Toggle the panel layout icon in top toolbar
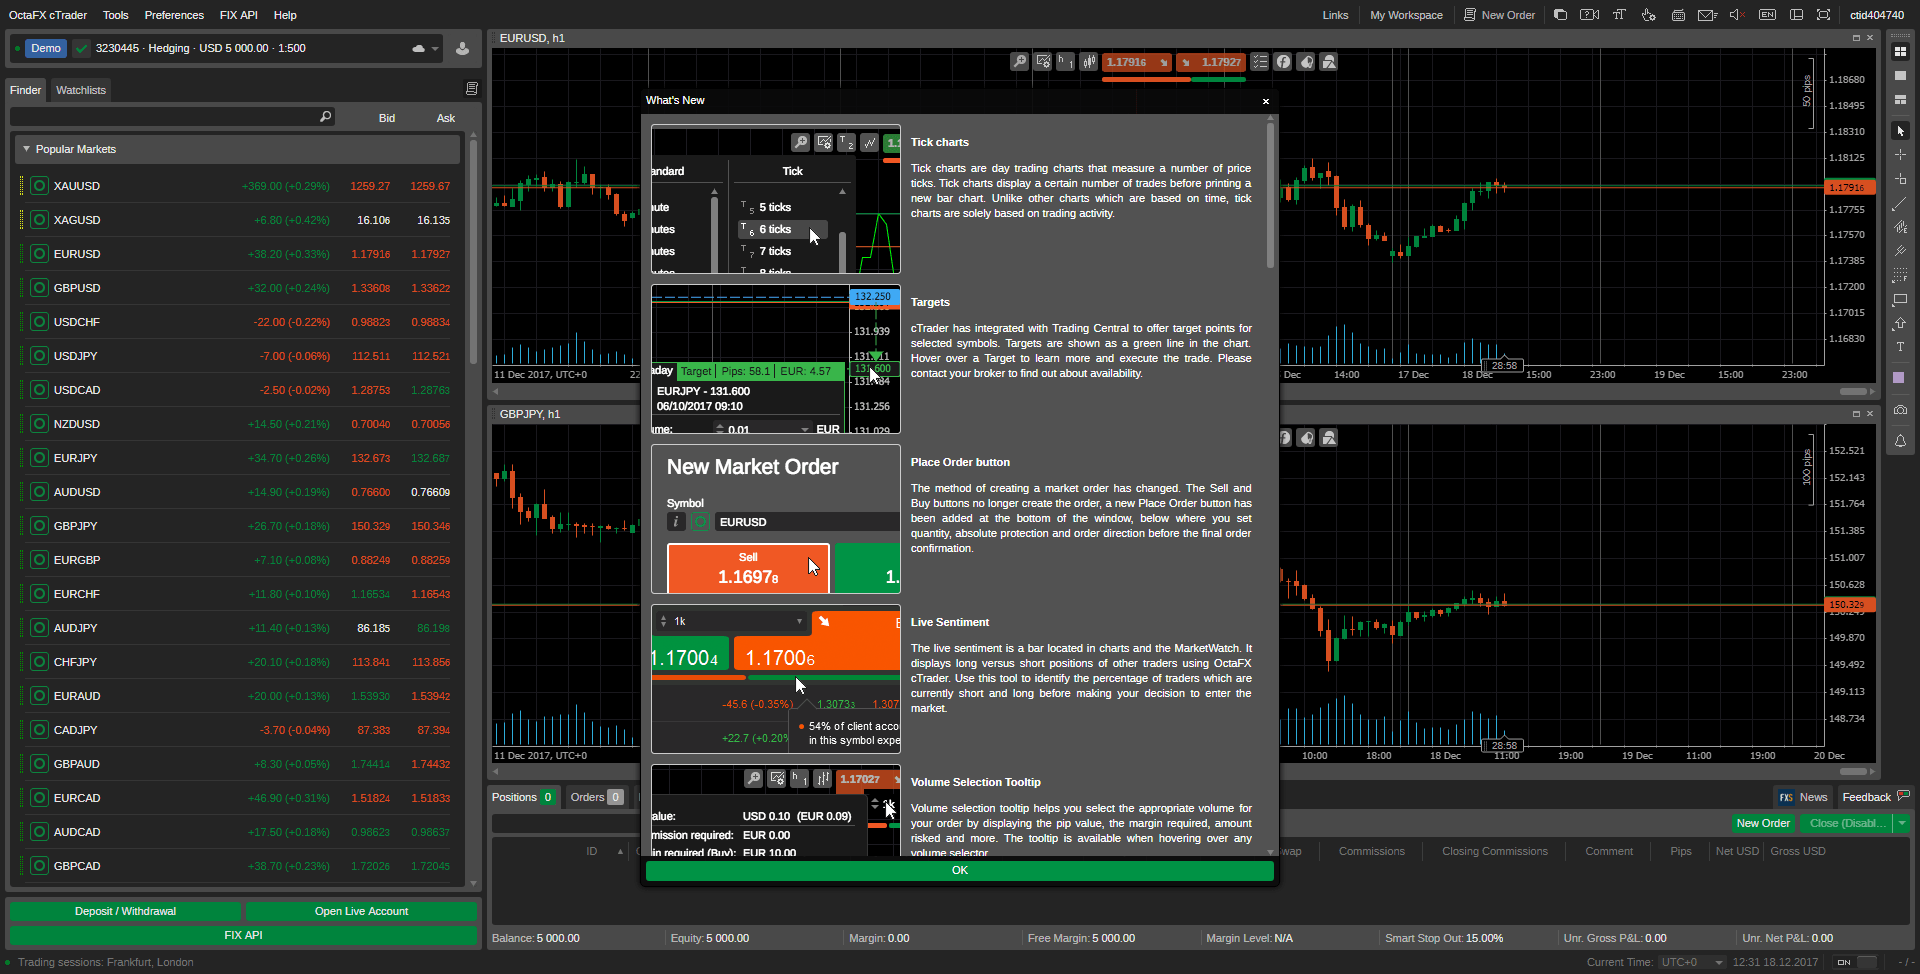 click(x=1796, y=15)
